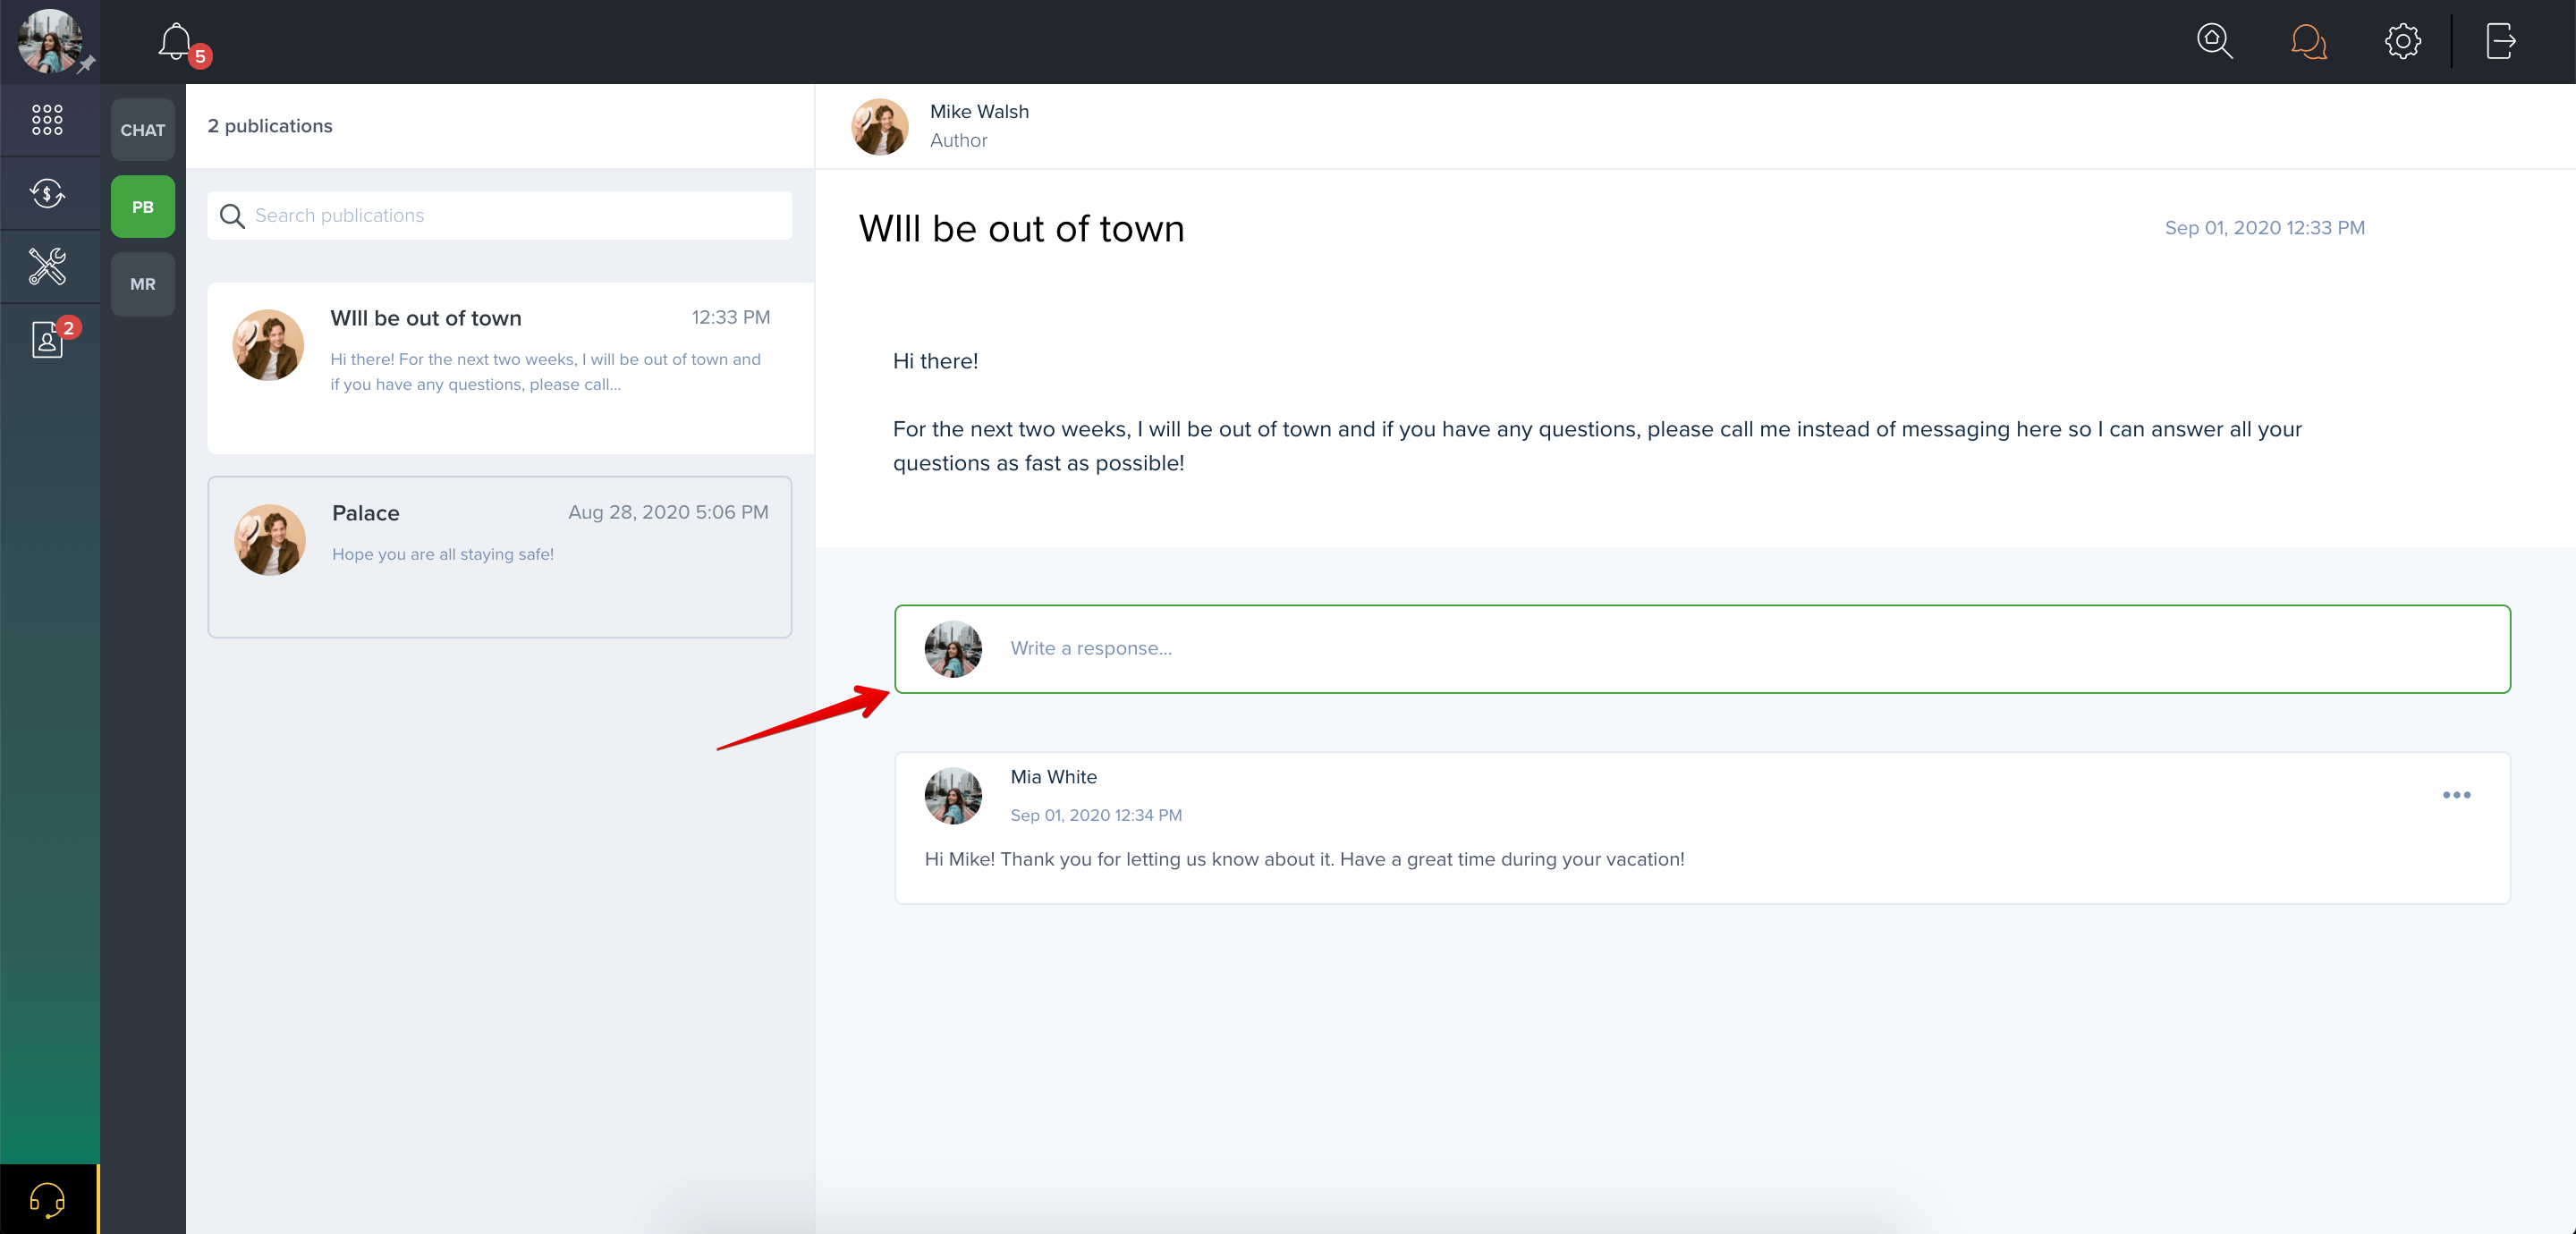
Task: Select the 'WIll be out of town' publication card
Action: [x=510, y=368]
